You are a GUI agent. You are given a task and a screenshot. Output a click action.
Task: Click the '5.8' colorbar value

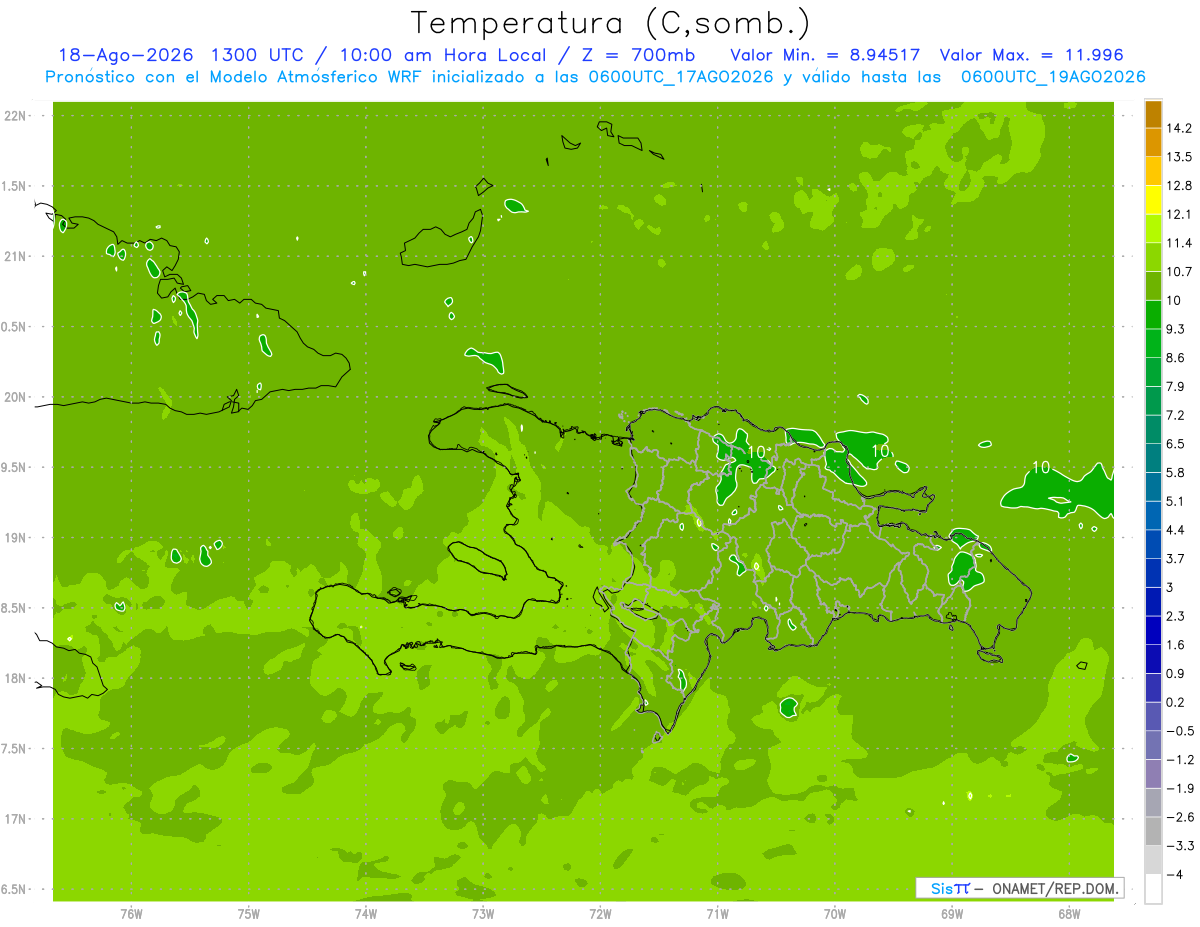point(1176,472)
